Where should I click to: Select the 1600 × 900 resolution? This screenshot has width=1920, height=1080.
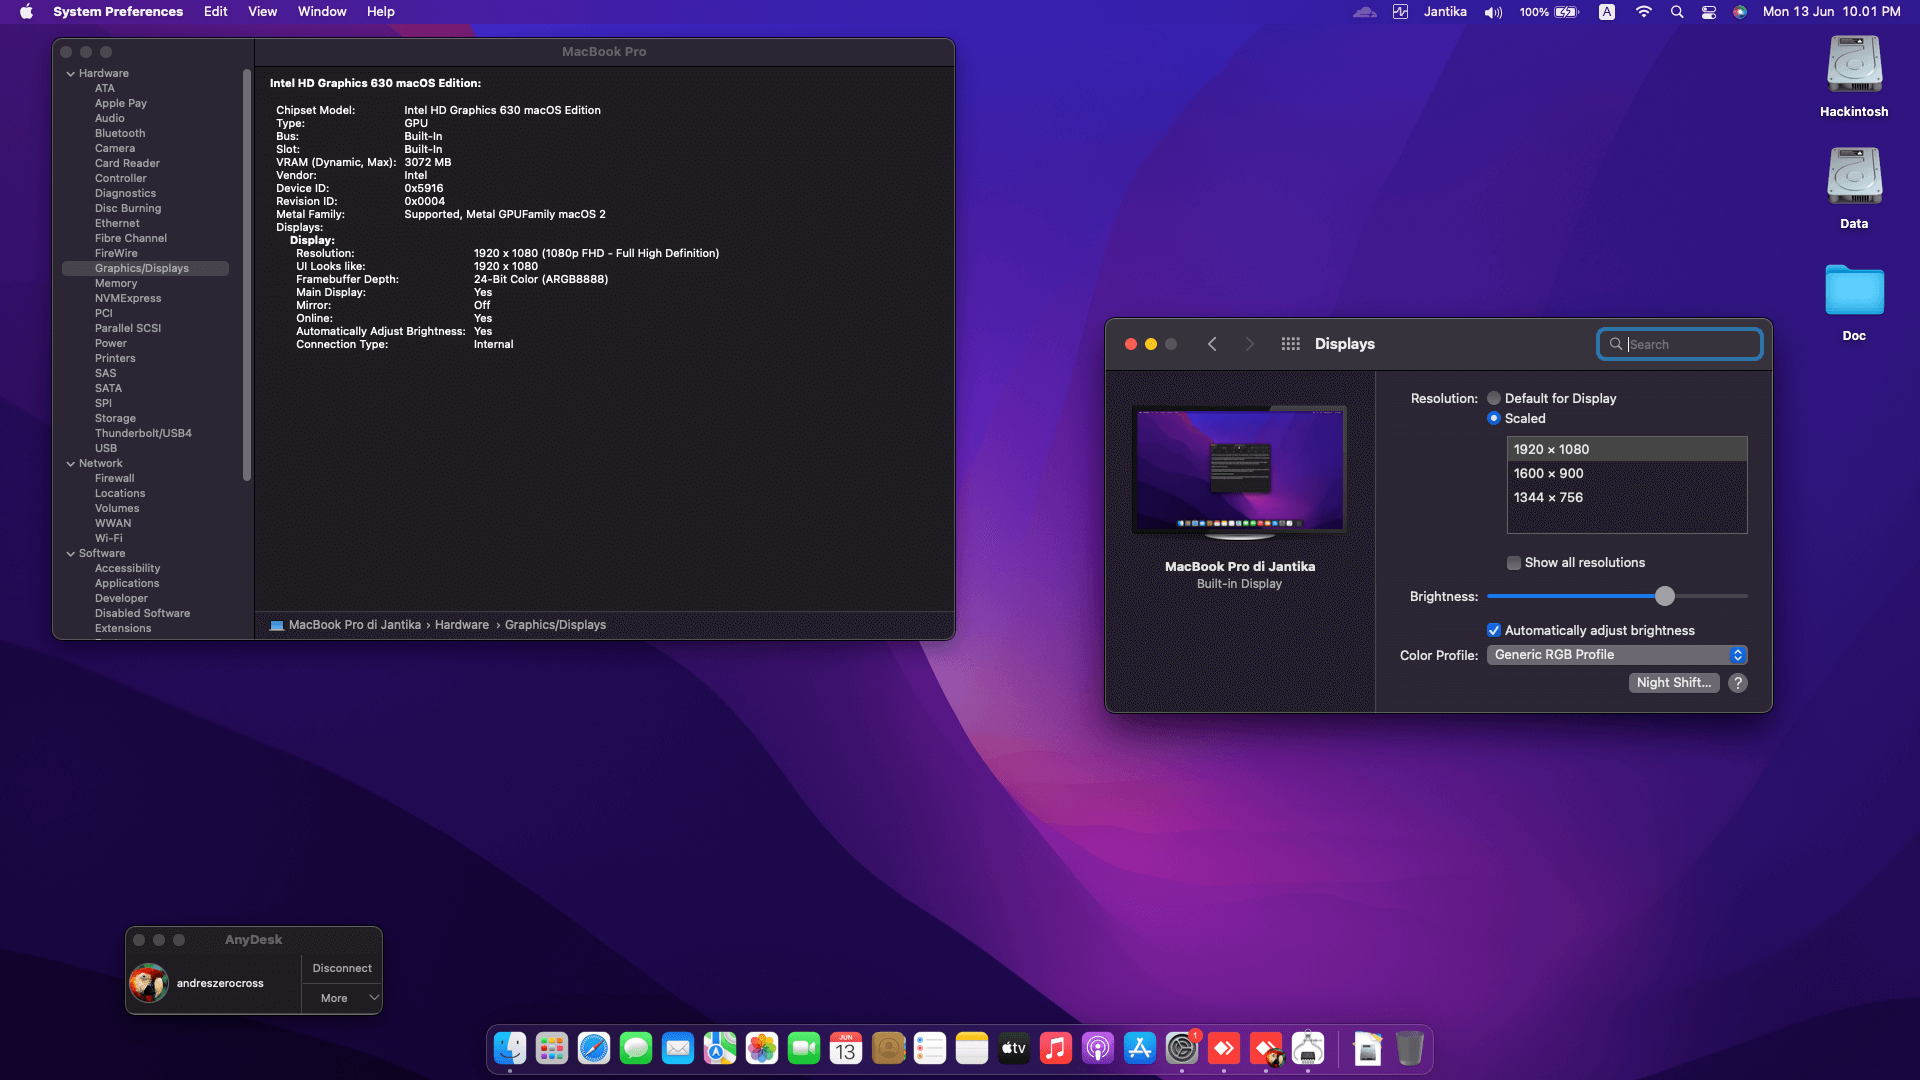point(1627,474)
